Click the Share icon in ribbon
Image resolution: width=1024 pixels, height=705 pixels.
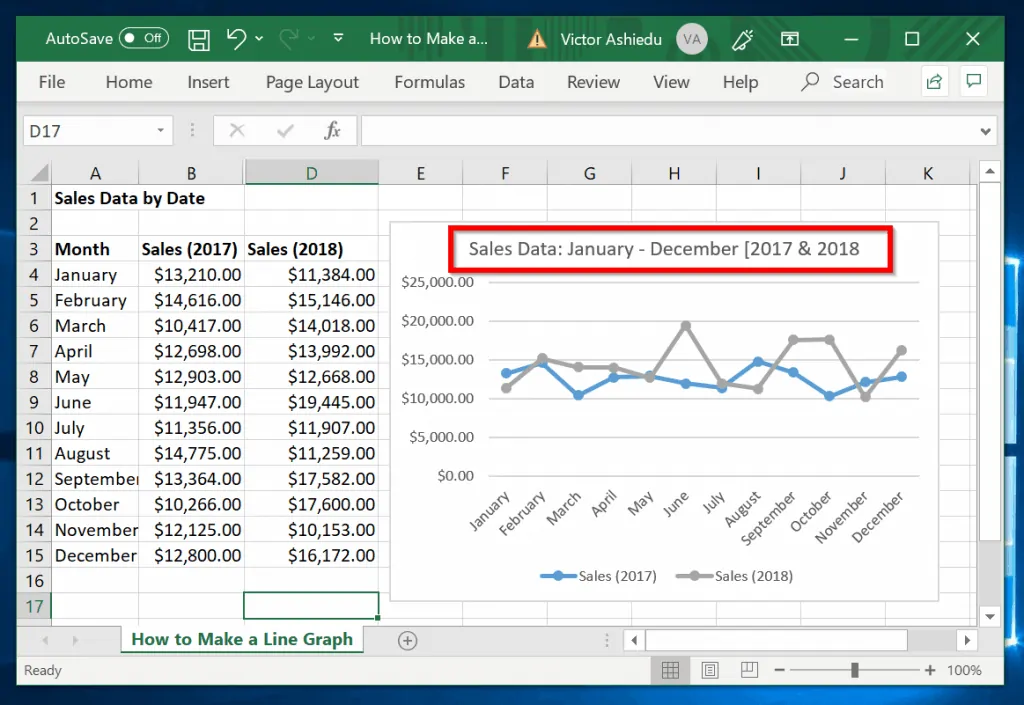pyautogui.click(x=934, y=82)
